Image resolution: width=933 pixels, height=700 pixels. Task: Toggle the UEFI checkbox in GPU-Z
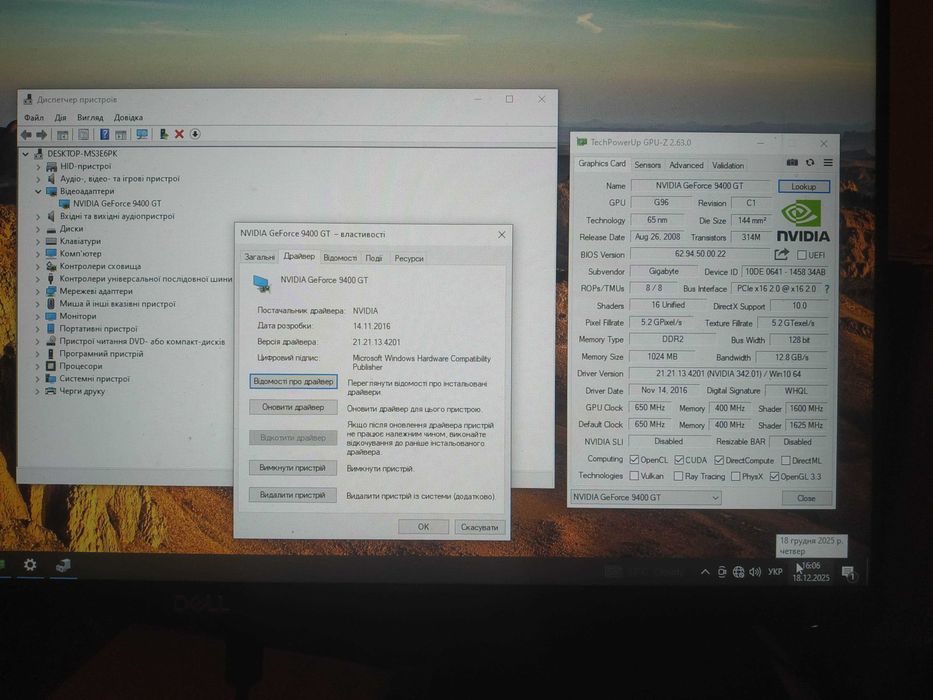point(801,255)
